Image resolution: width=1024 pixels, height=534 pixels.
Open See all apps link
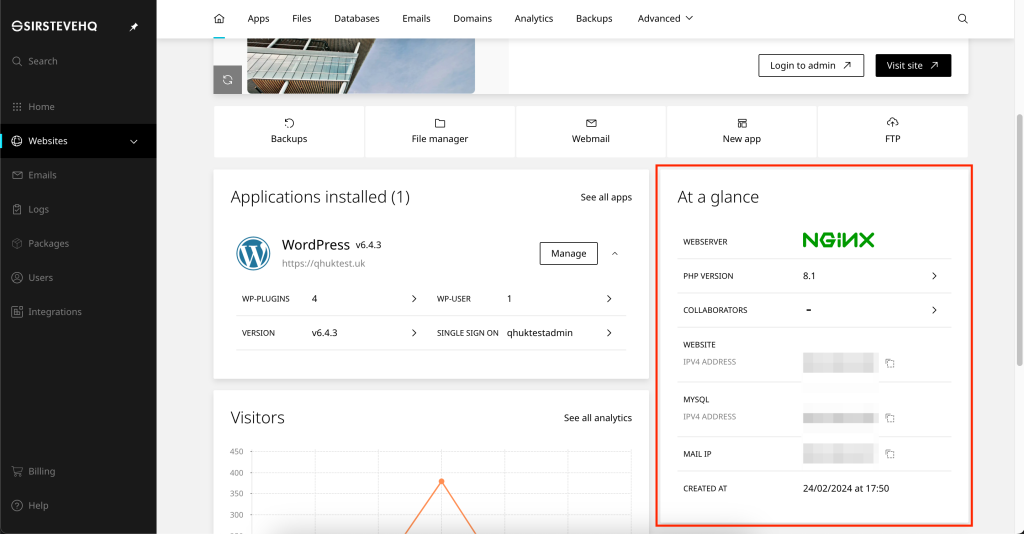pyautogui.click(x=606, y=197)
